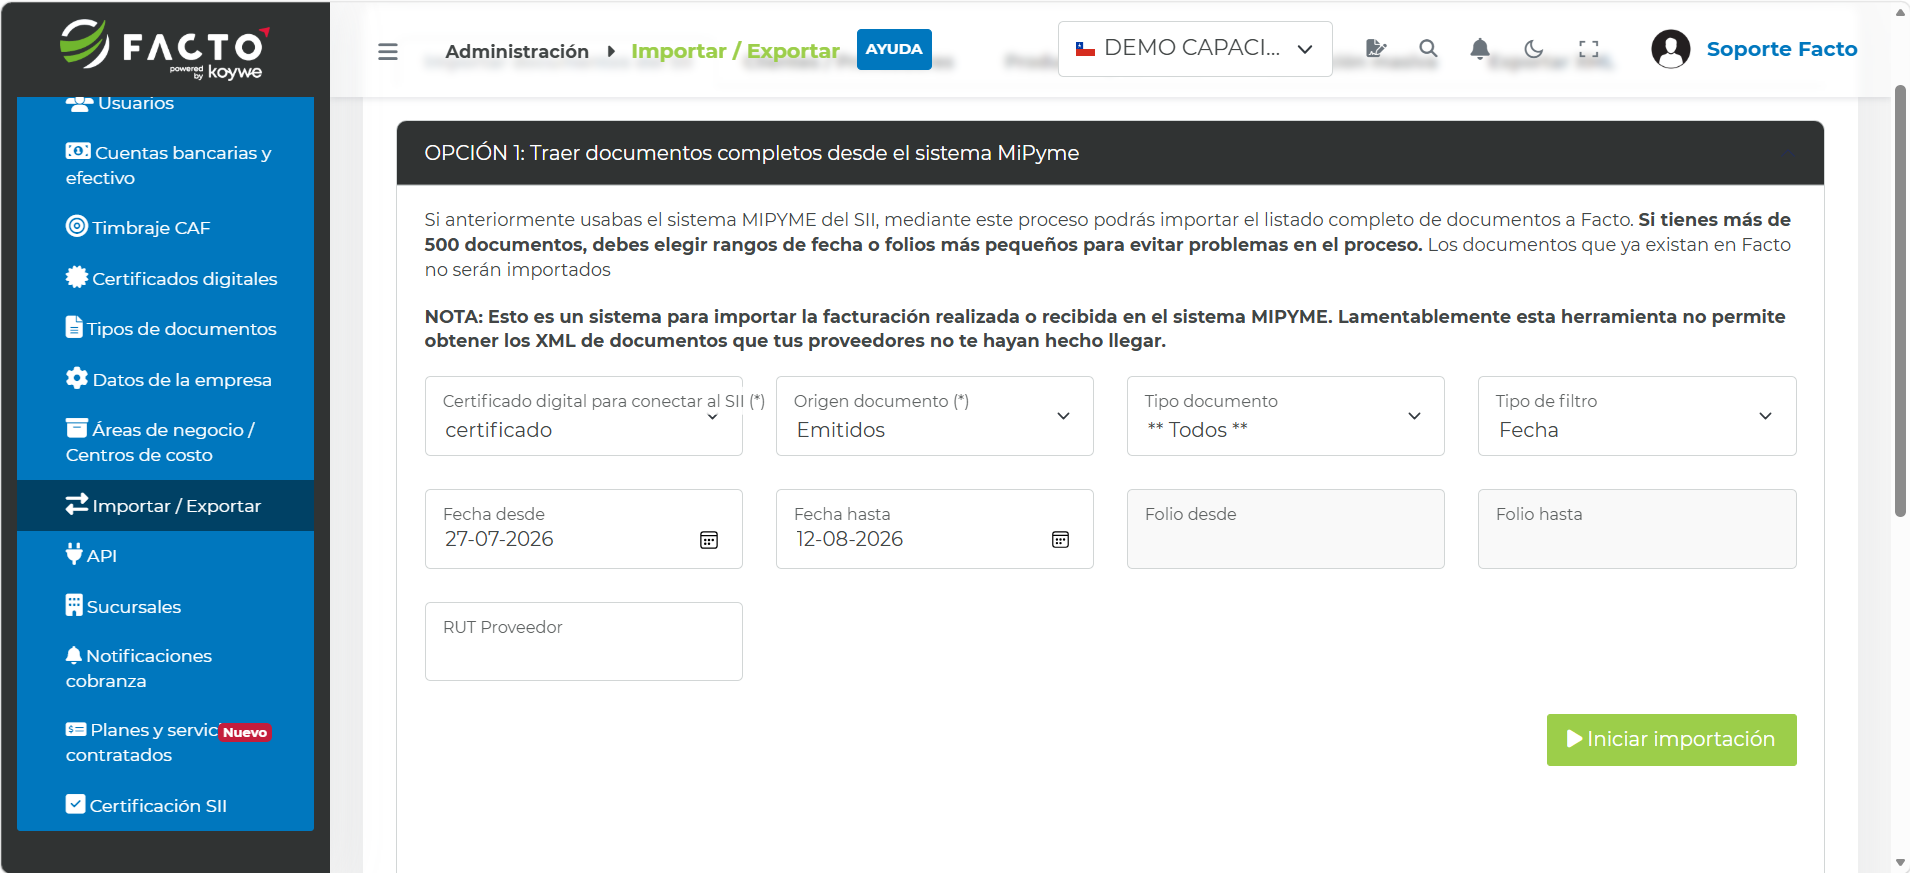
Task: Open Notificaciones cobranza
Action: coord(165,668)
